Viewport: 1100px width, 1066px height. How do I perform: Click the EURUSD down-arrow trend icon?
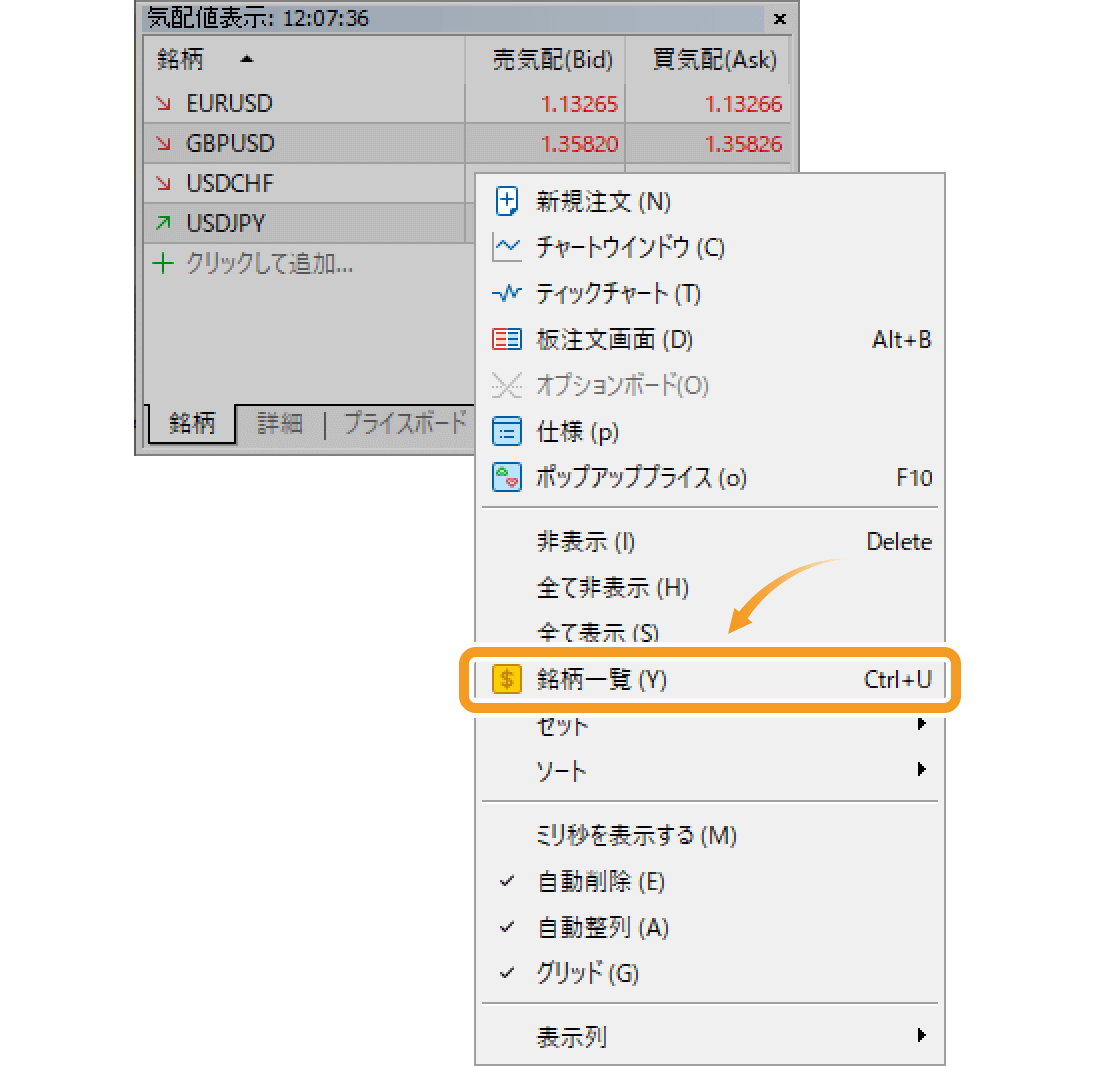pyautogui.click(x=163, y=104)
